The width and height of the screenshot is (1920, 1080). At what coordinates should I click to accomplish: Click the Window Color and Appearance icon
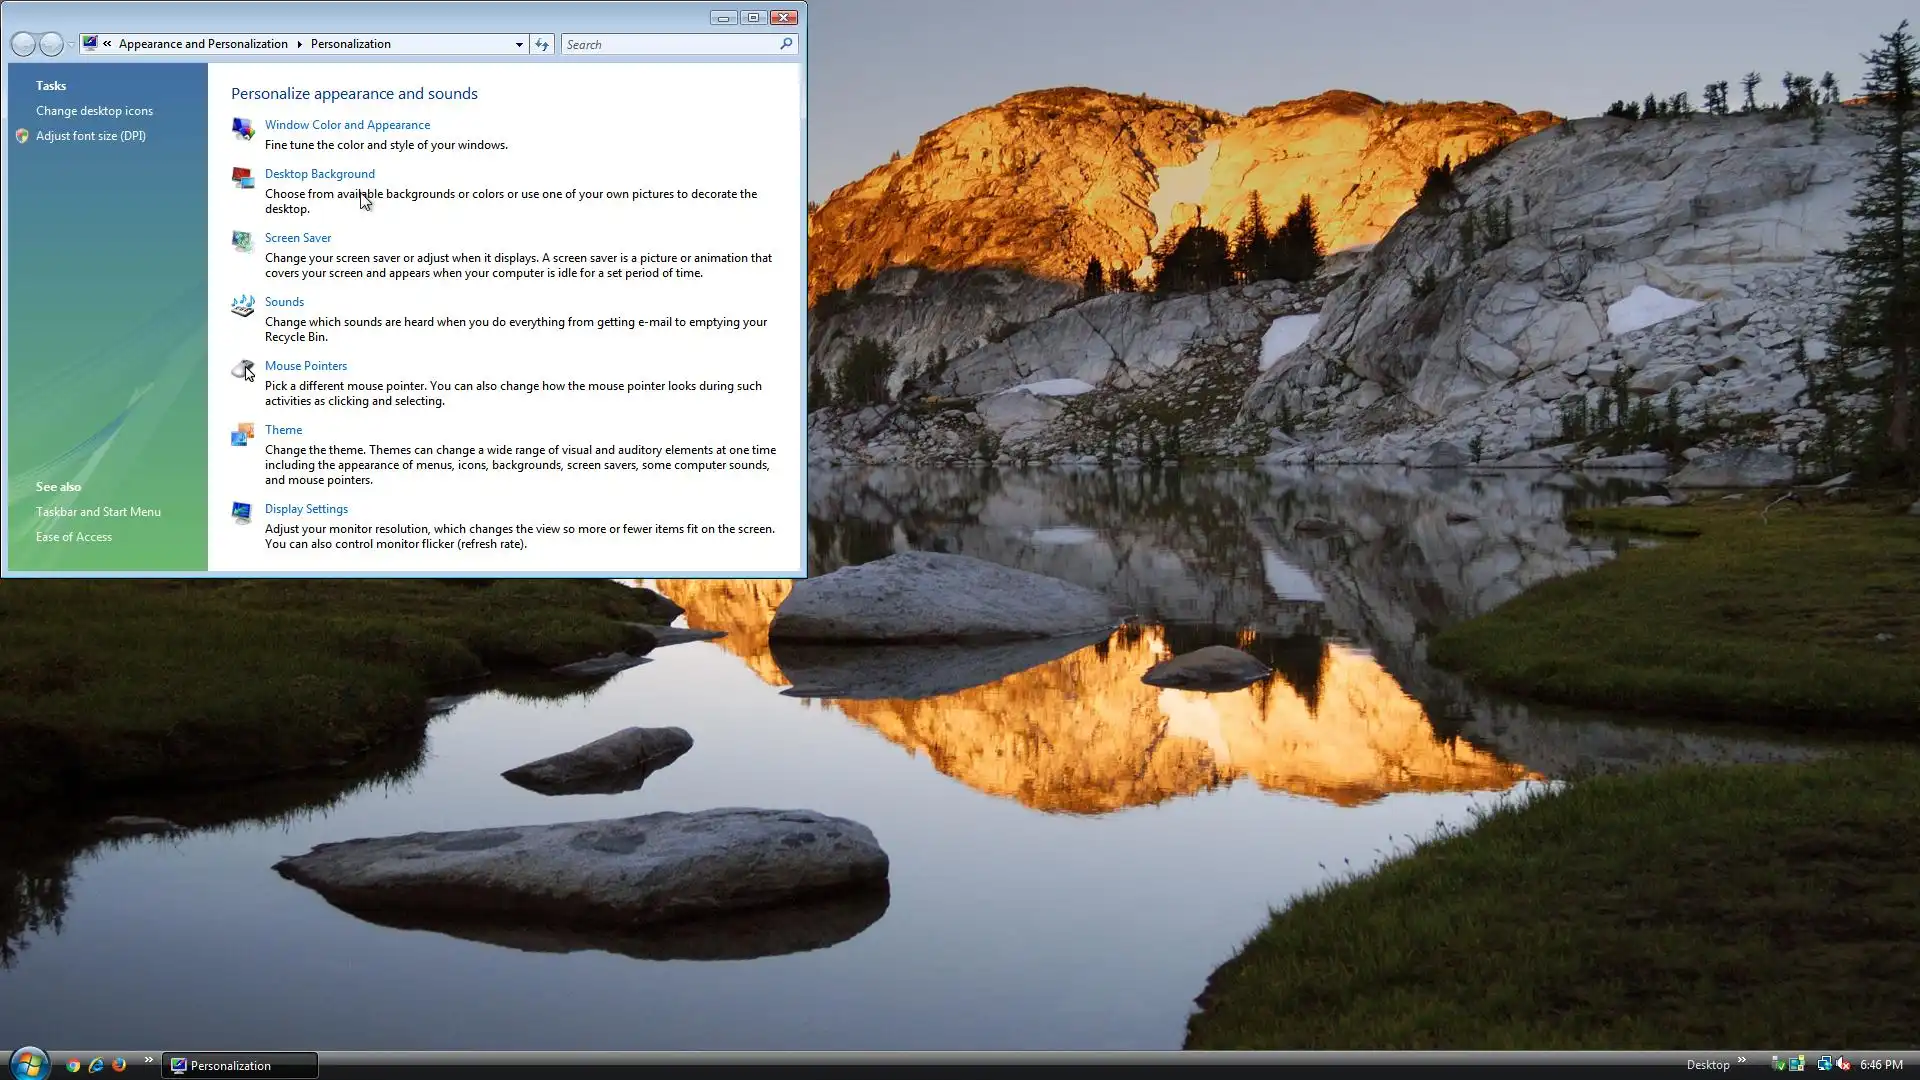point(242,129)
